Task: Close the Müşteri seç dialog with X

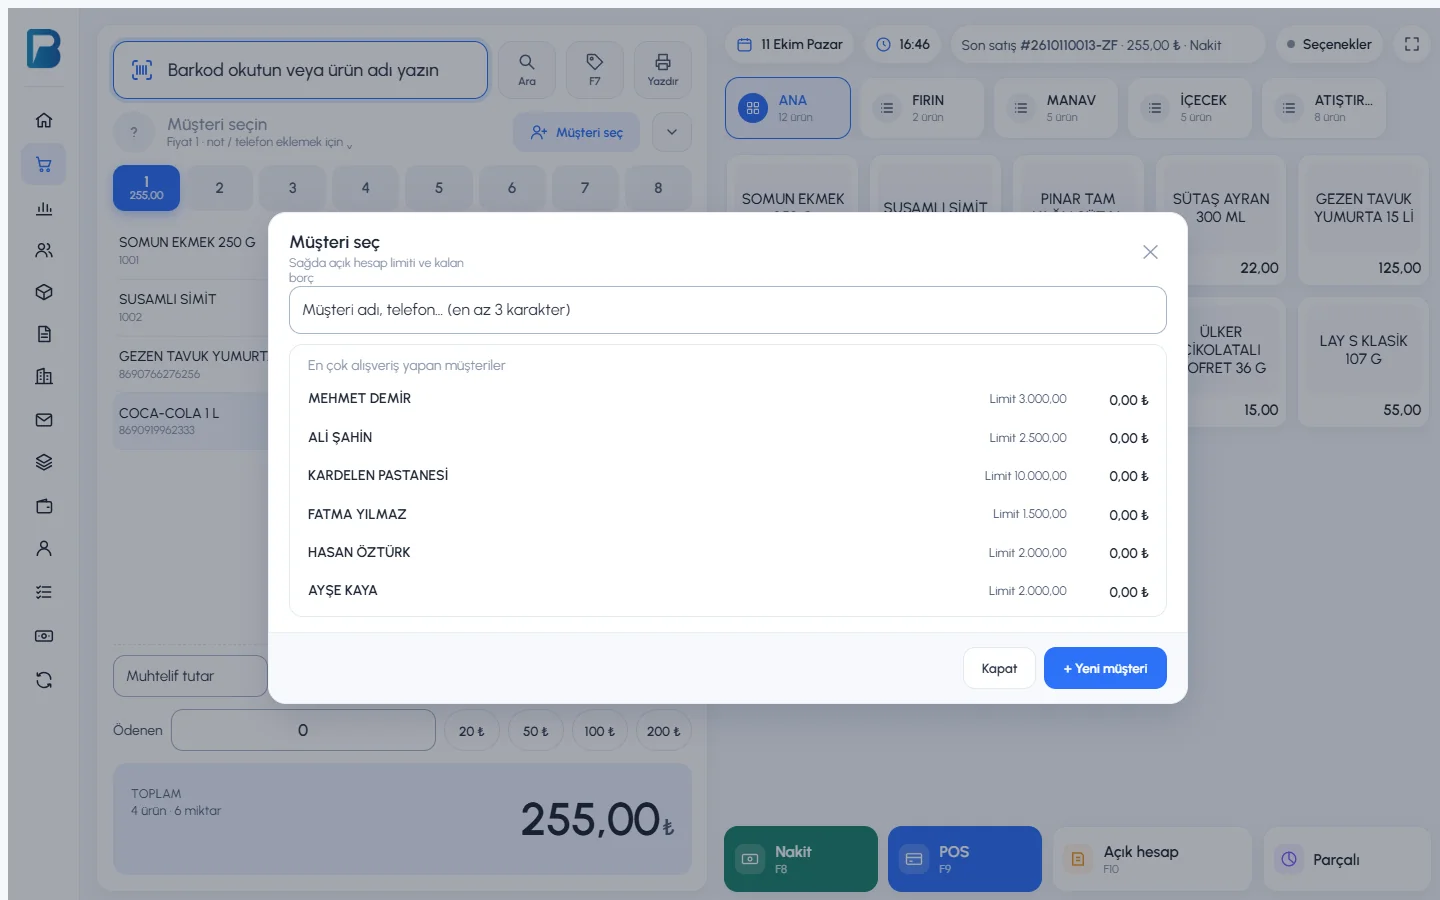Action: pyautogui.click(x=1150, y=252)
